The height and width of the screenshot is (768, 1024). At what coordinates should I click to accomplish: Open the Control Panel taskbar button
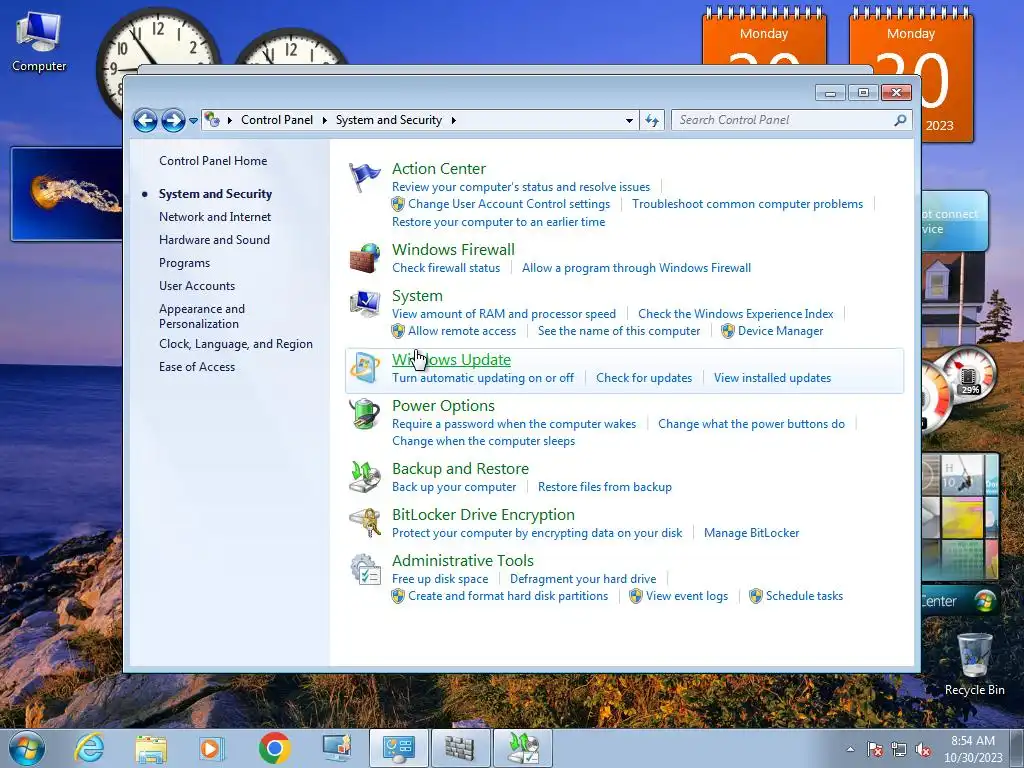(x=398, y=748)
